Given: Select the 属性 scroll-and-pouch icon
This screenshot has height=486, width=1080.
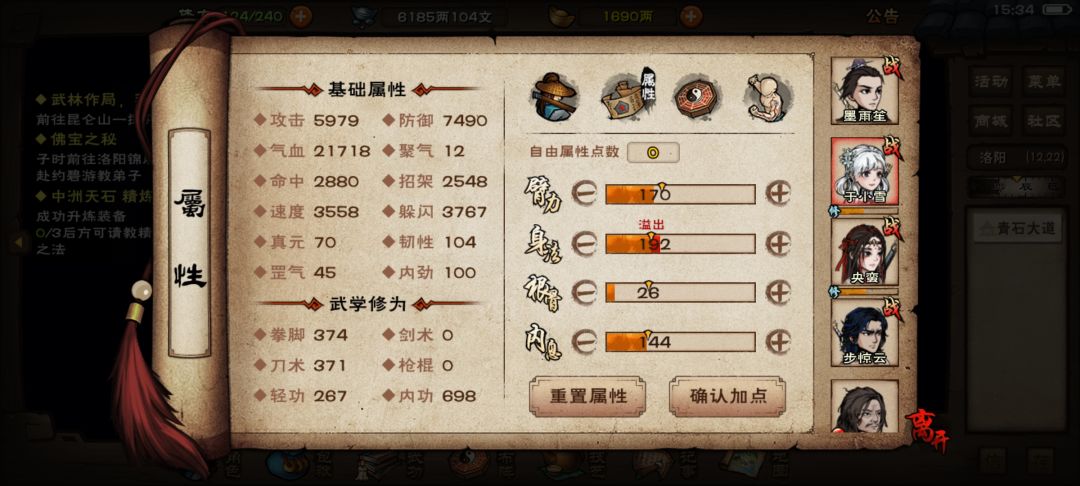Looking at the screenshot, I should (628, 95).
